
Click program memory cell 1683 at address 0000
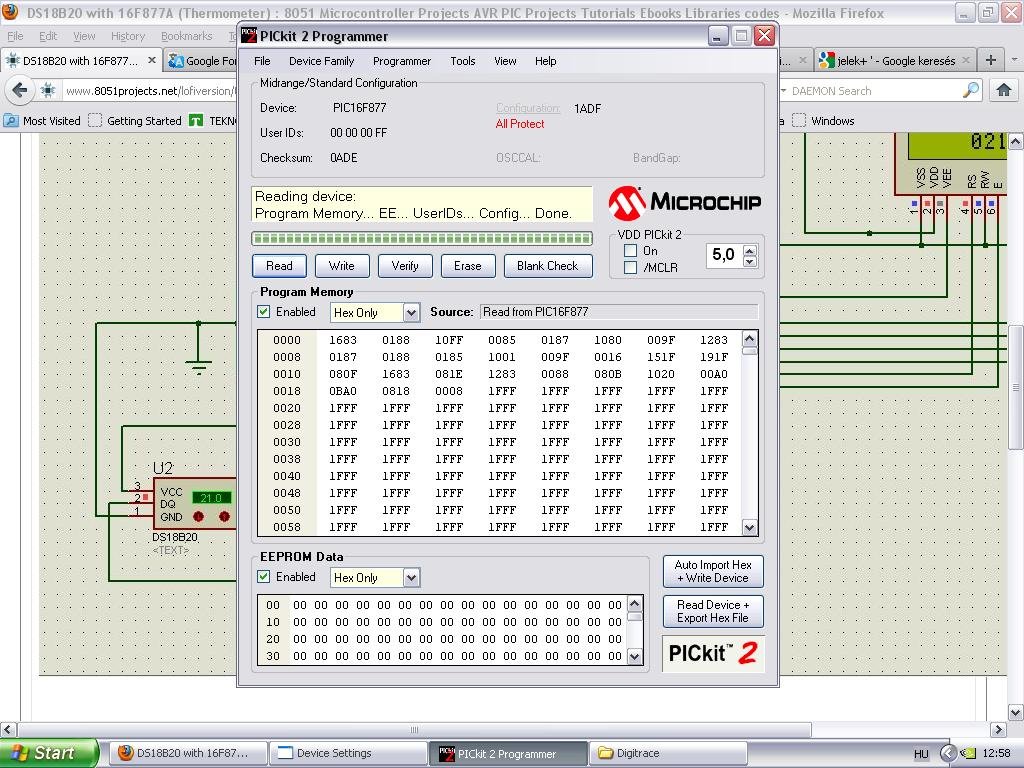pos(343,340)
